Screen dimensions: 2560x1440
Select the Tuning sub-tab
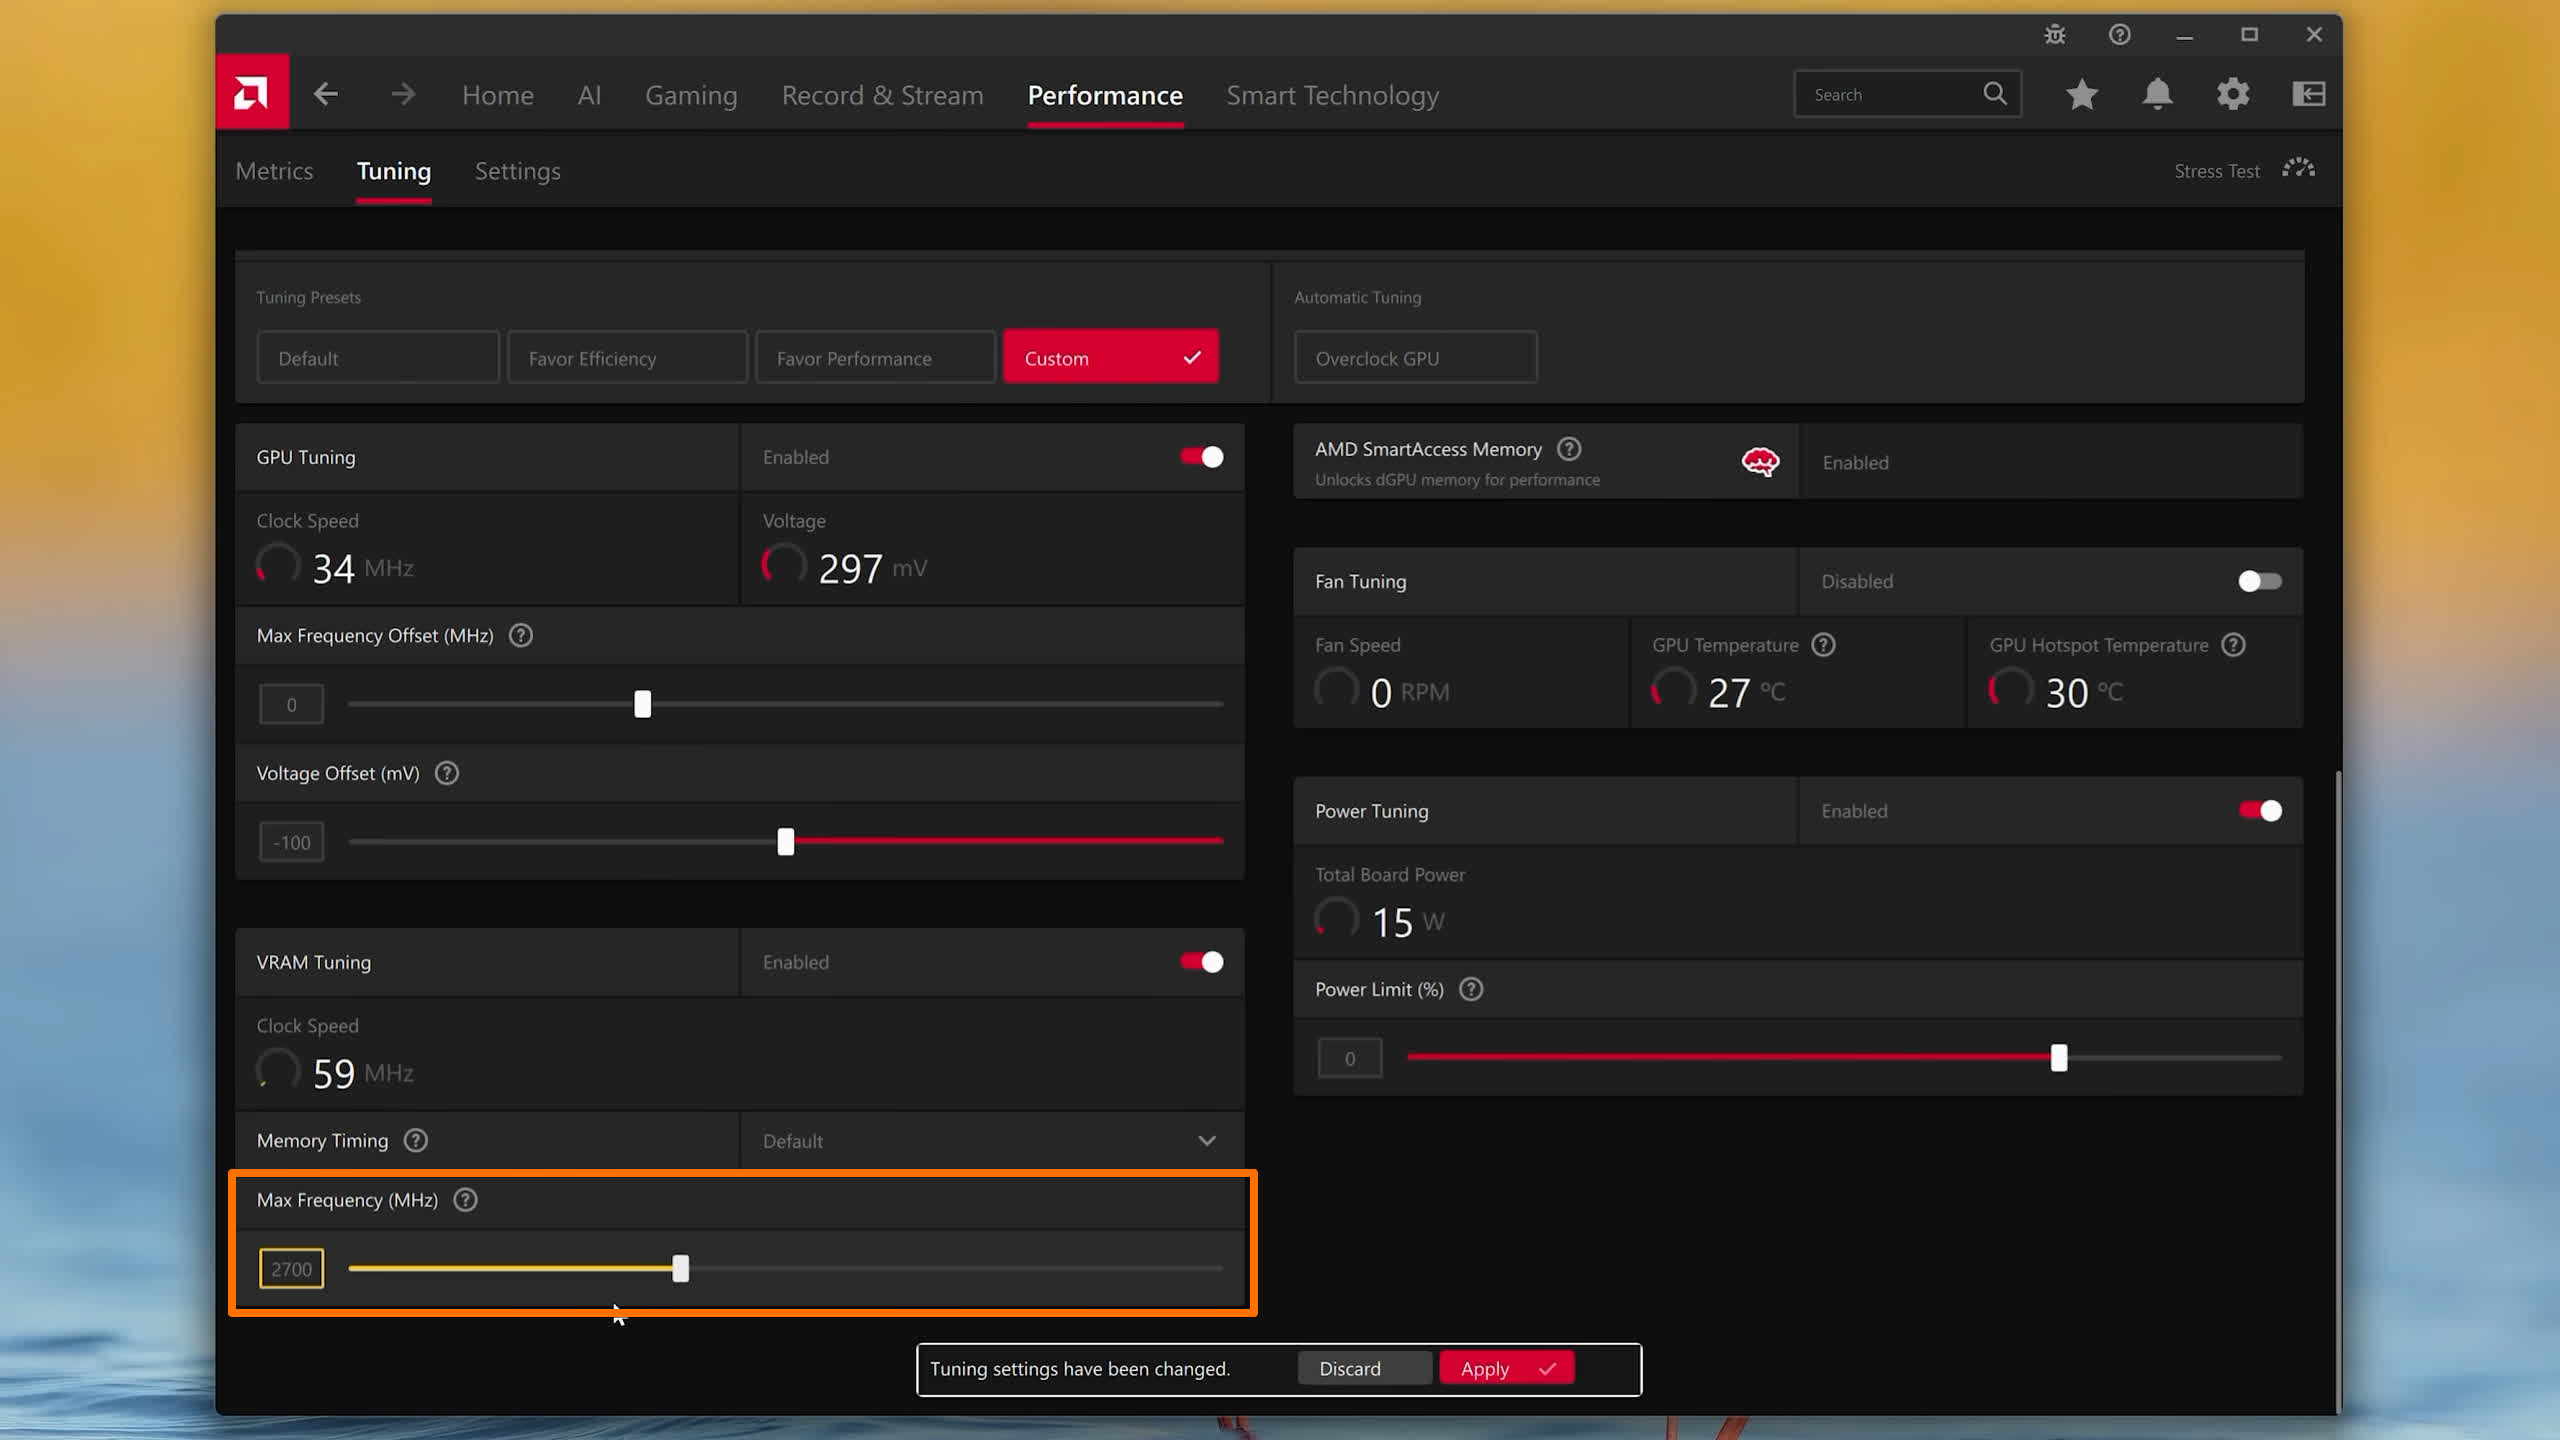point(394,171)
